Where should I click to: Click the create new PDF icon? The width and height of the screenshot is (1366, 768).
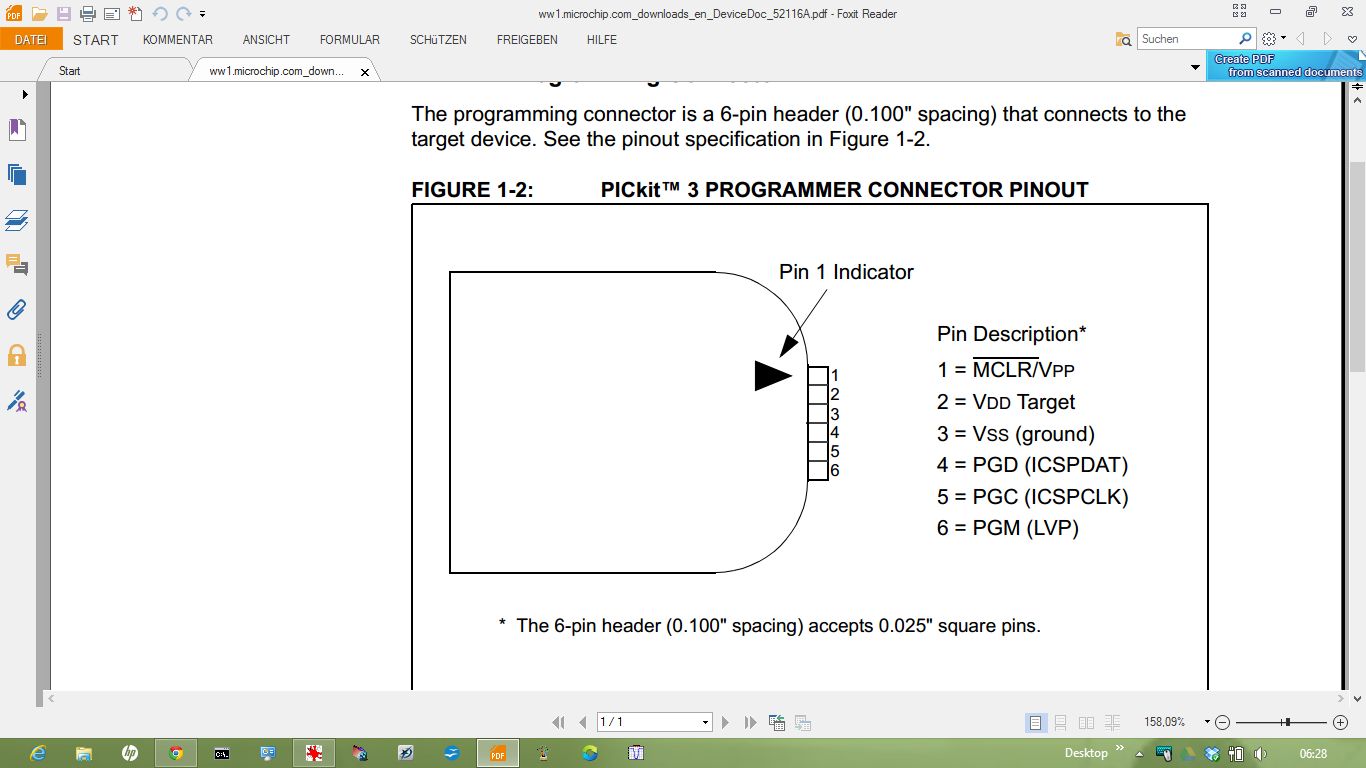[136, 14]
